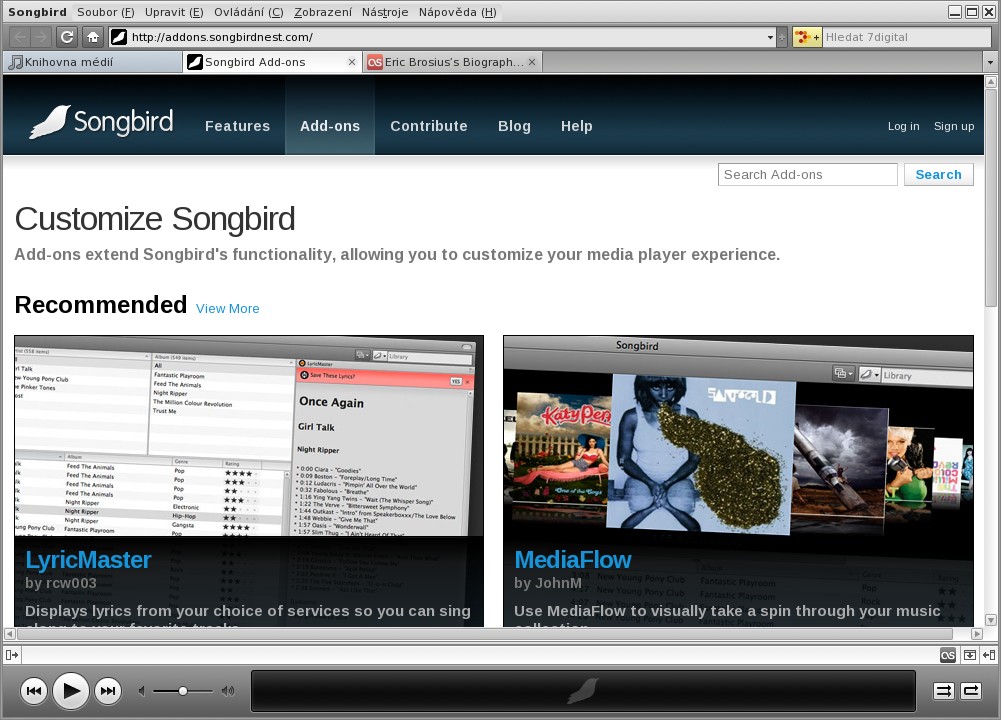Viewport: 1001px width, 720px height.
Task: Toggle the service pane icon in status bar
Action: pos(11,654)
